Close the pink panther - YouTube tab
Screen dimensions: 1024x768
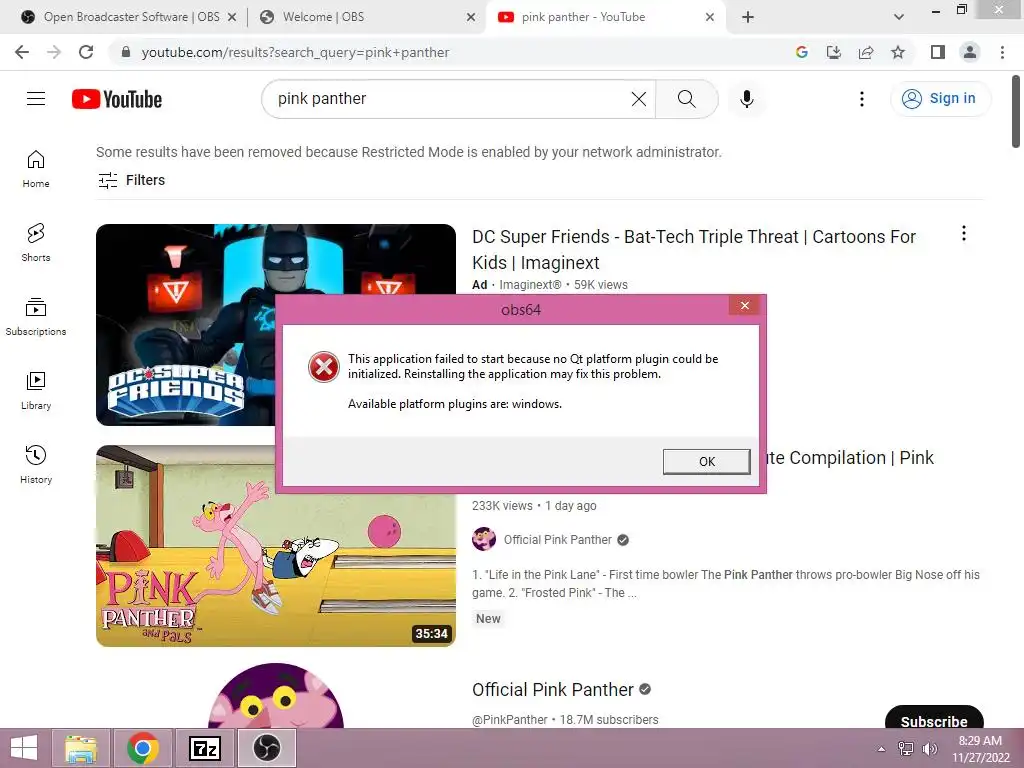[x=710, y=17]
